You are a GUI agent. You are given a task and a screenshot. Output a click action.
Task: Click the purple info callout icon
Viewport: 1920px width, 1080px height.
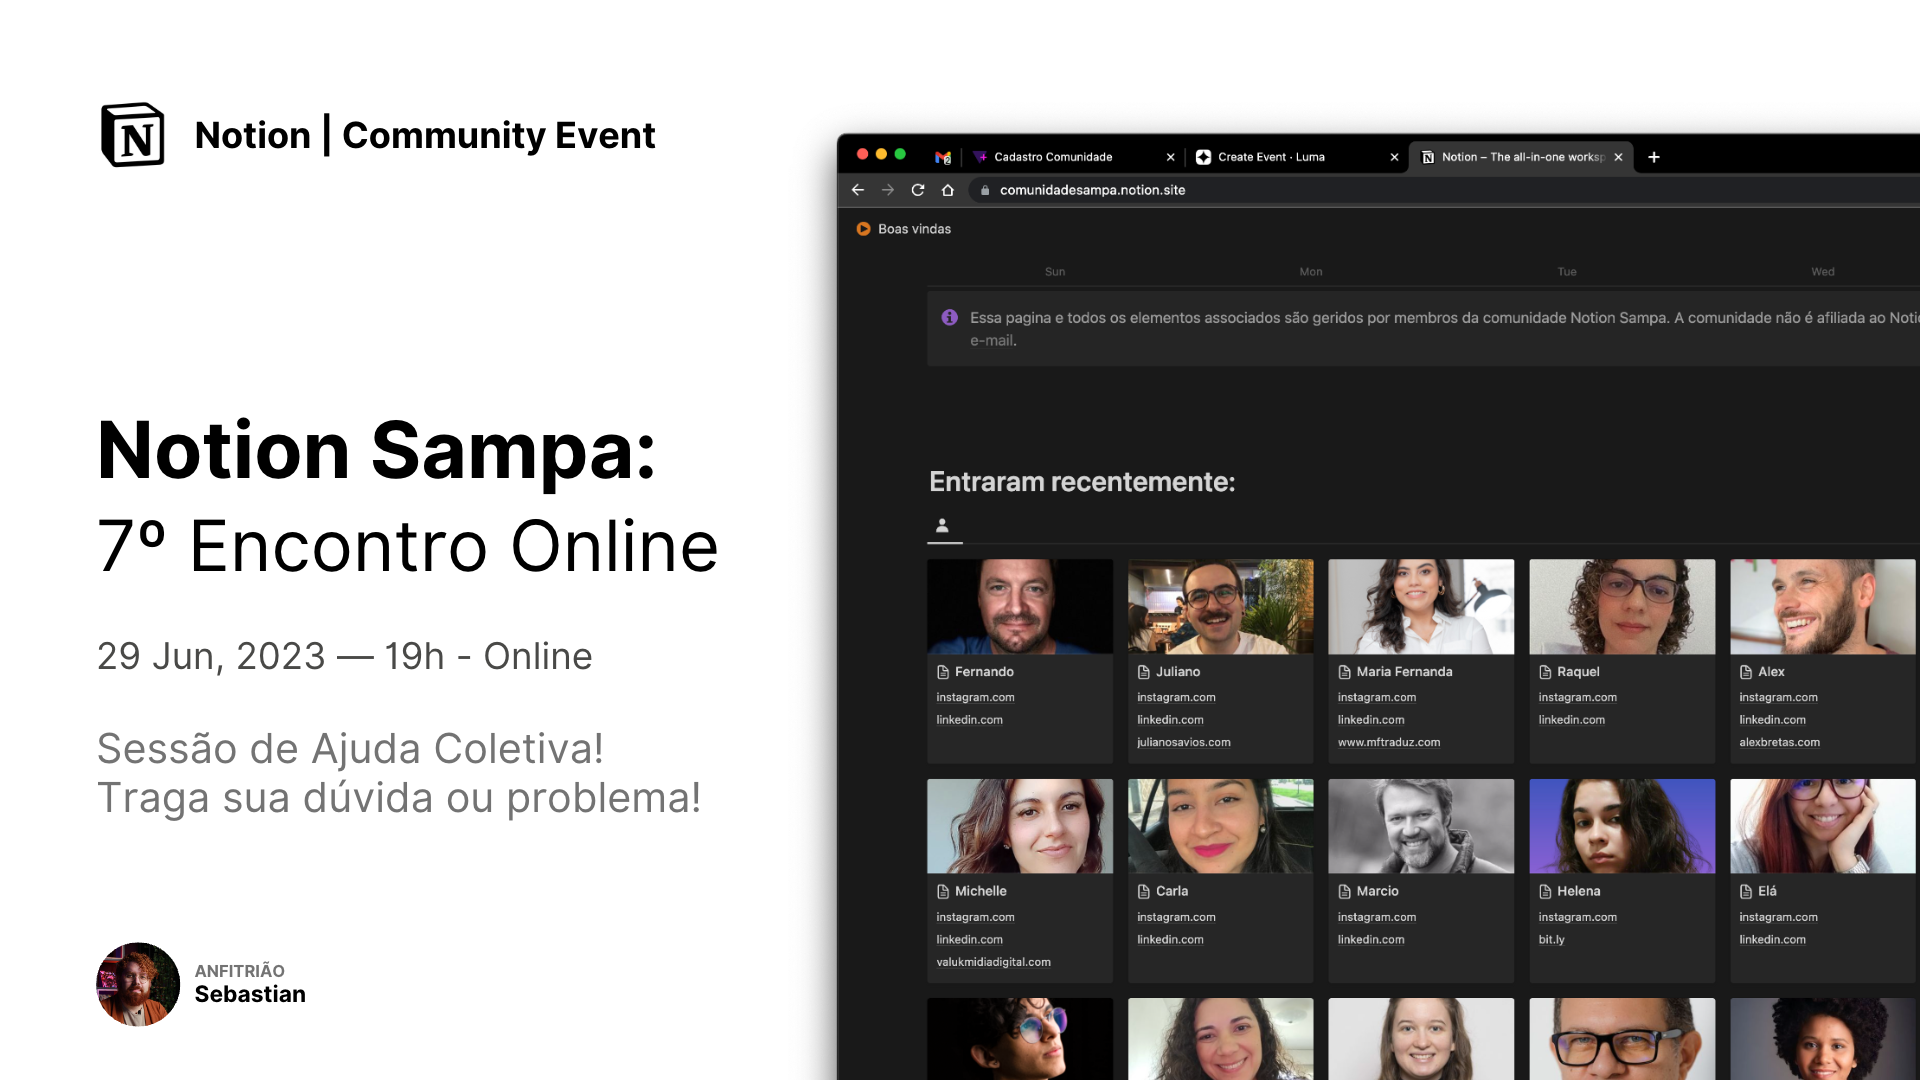click(950, 317)
